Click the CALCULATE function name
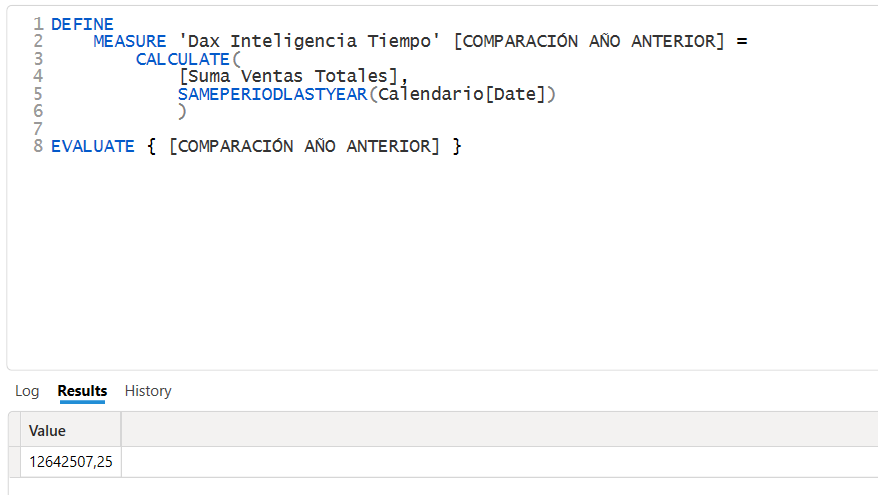The height and width of the screenshot is (495, 878). tap(183, 59)
